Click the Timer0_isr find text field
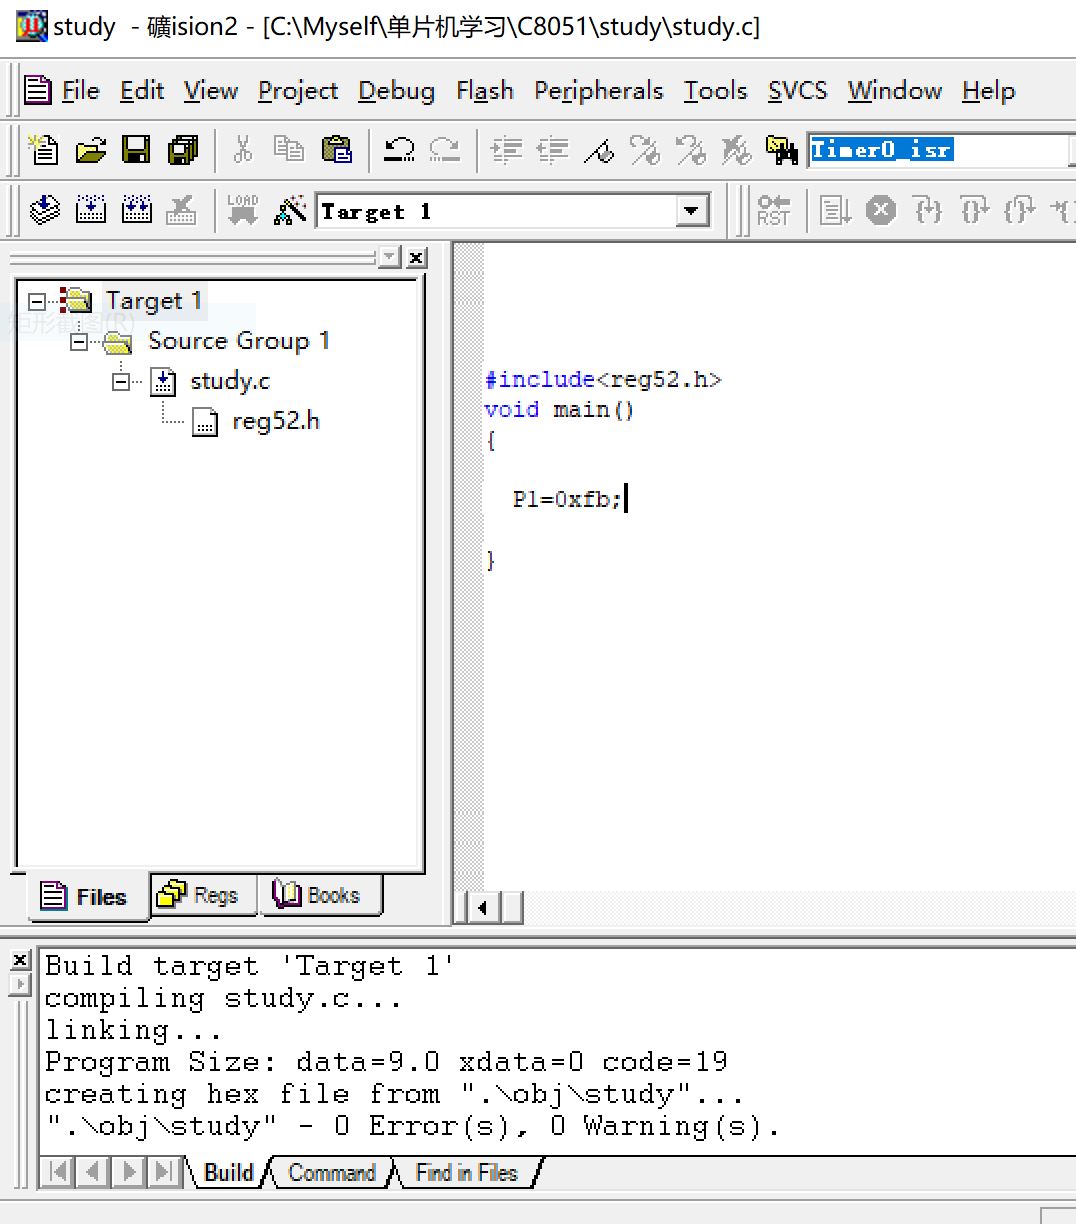Viewport: 1076px width, 1224px height. coord(937,150)
